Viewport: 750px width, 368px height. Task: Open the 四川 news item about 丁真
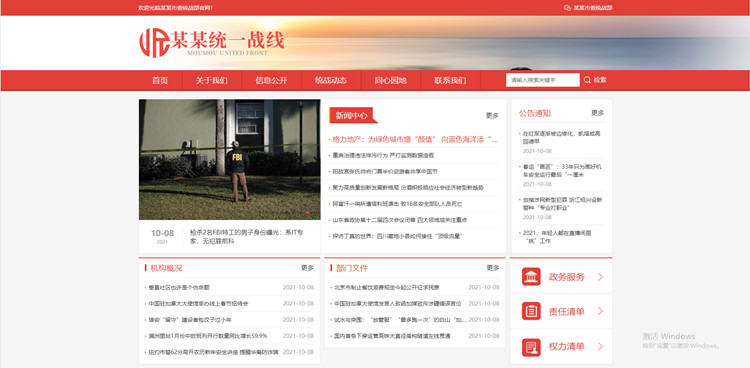click(397, 236)
